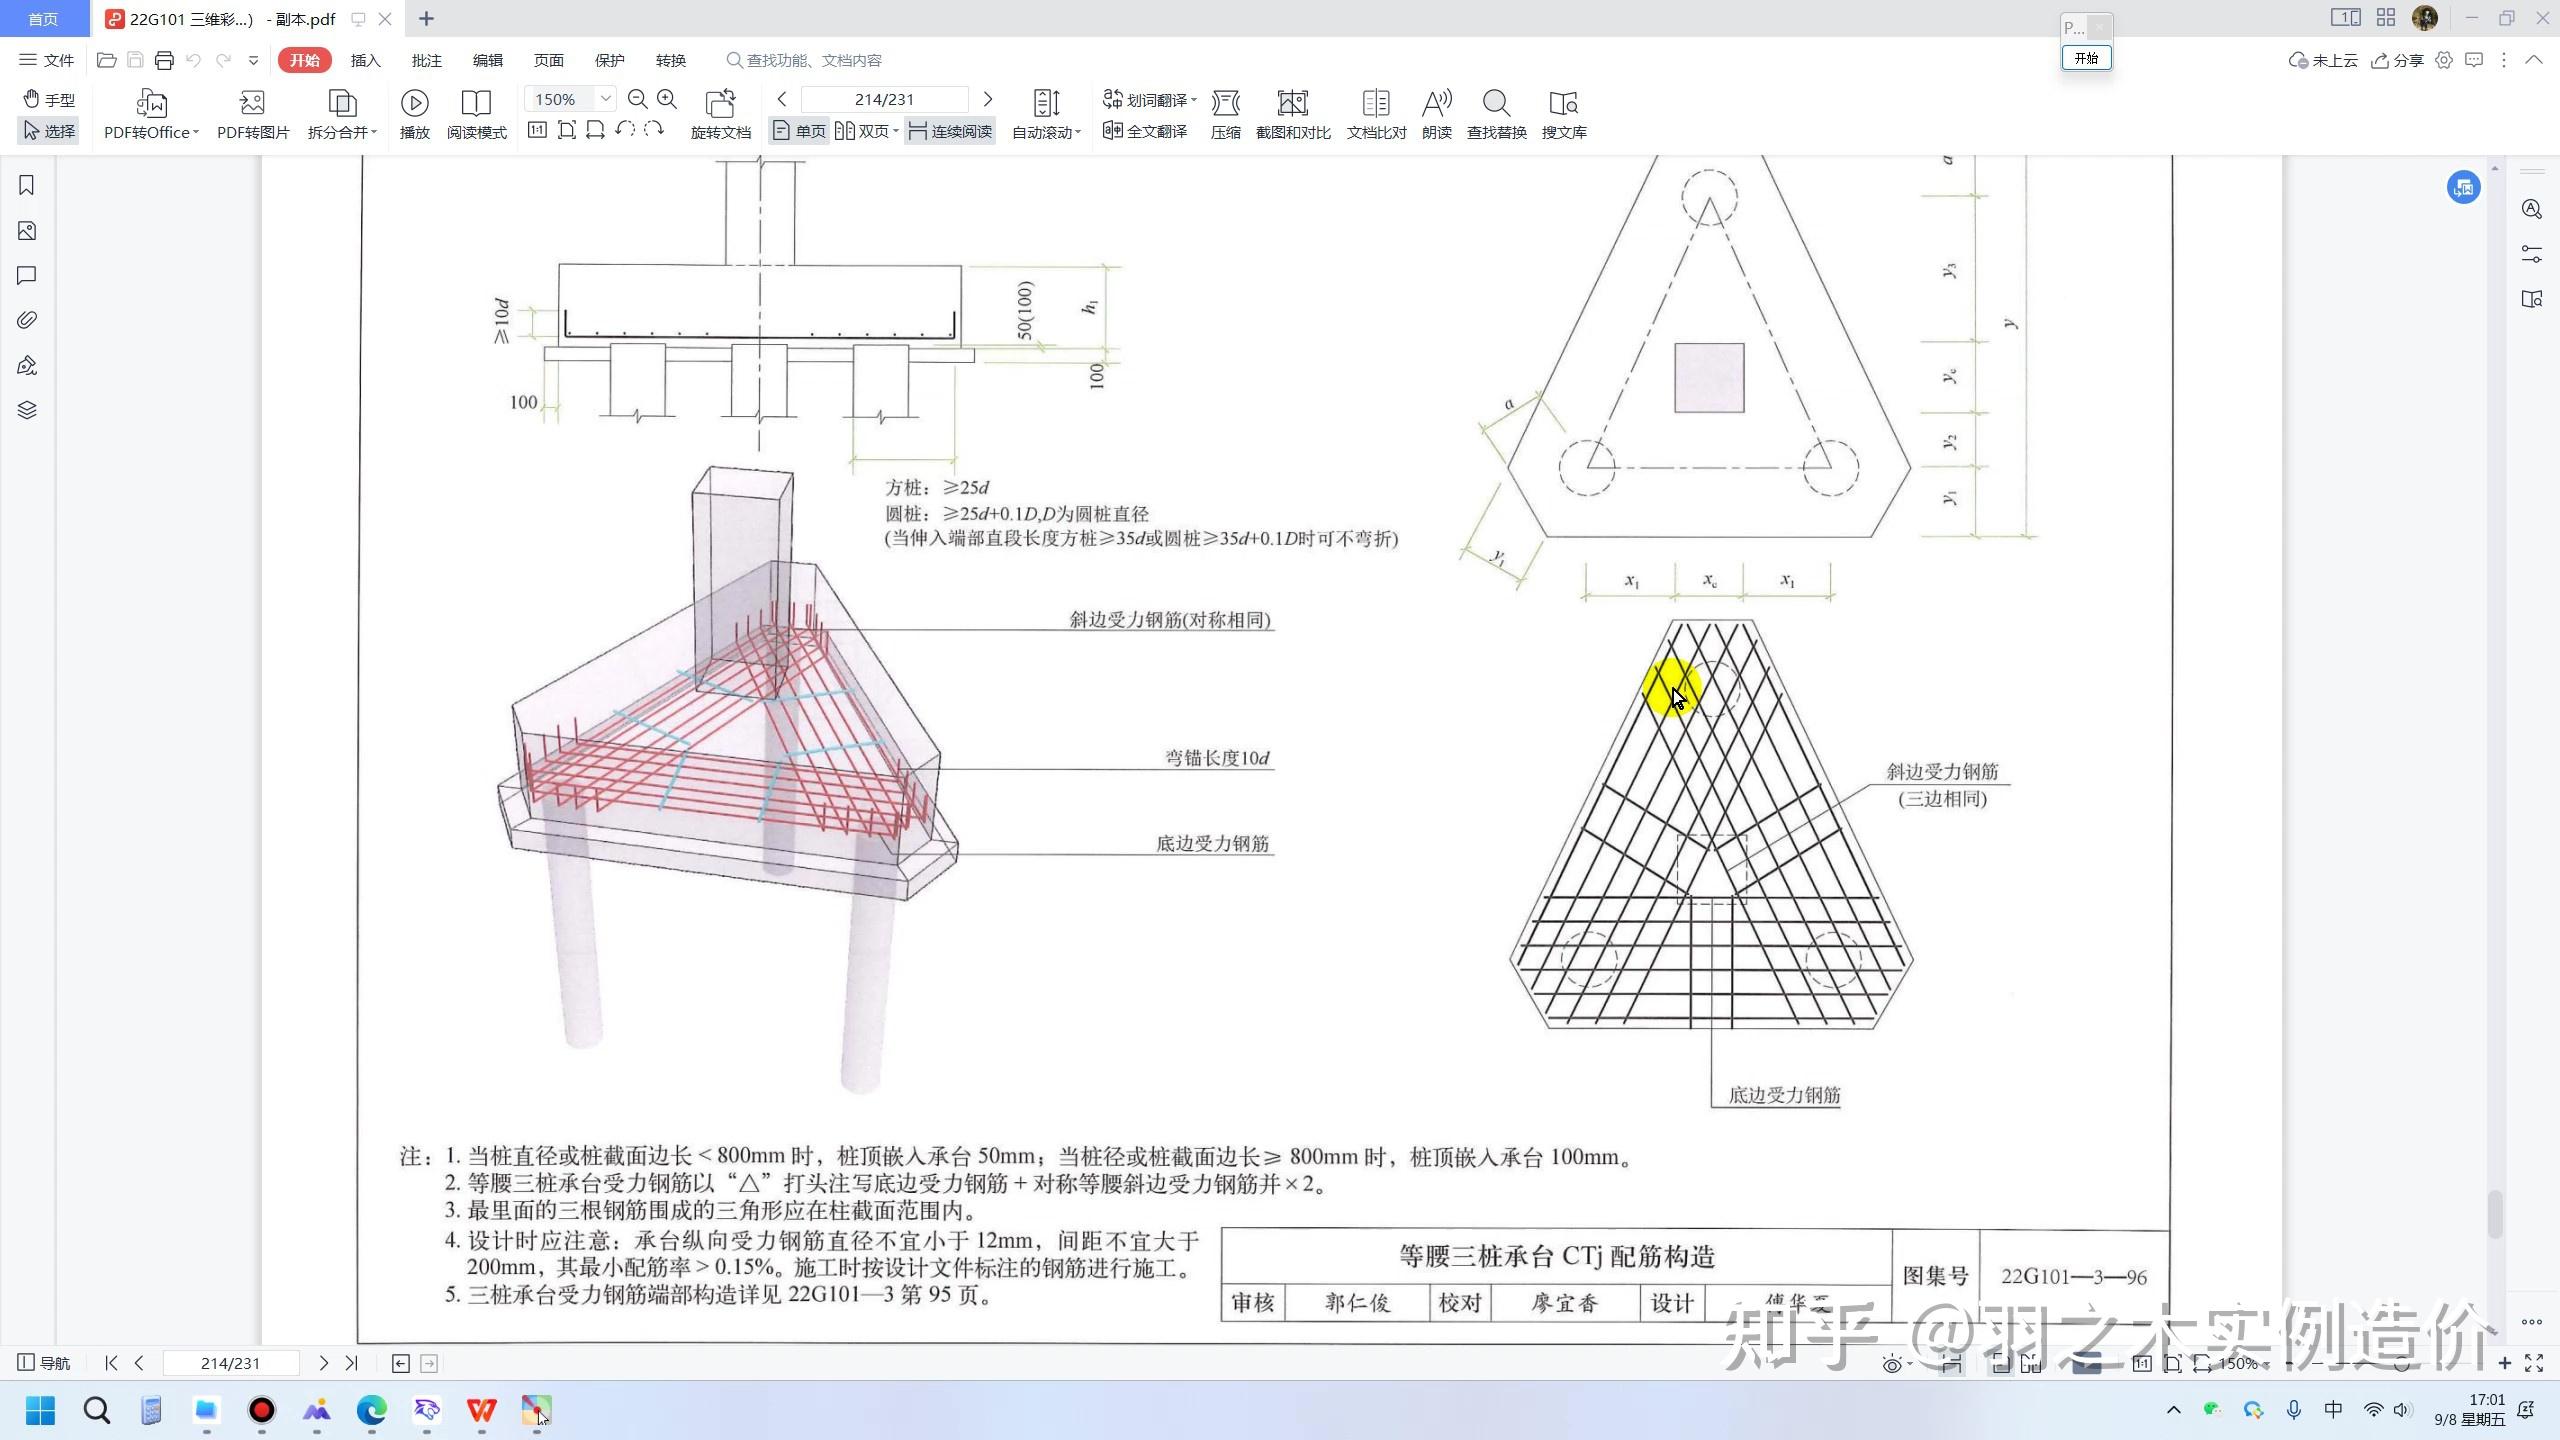2560x1440 pixels.
Task: Rotate page counterclockwise icon
Action: (625, 130)
